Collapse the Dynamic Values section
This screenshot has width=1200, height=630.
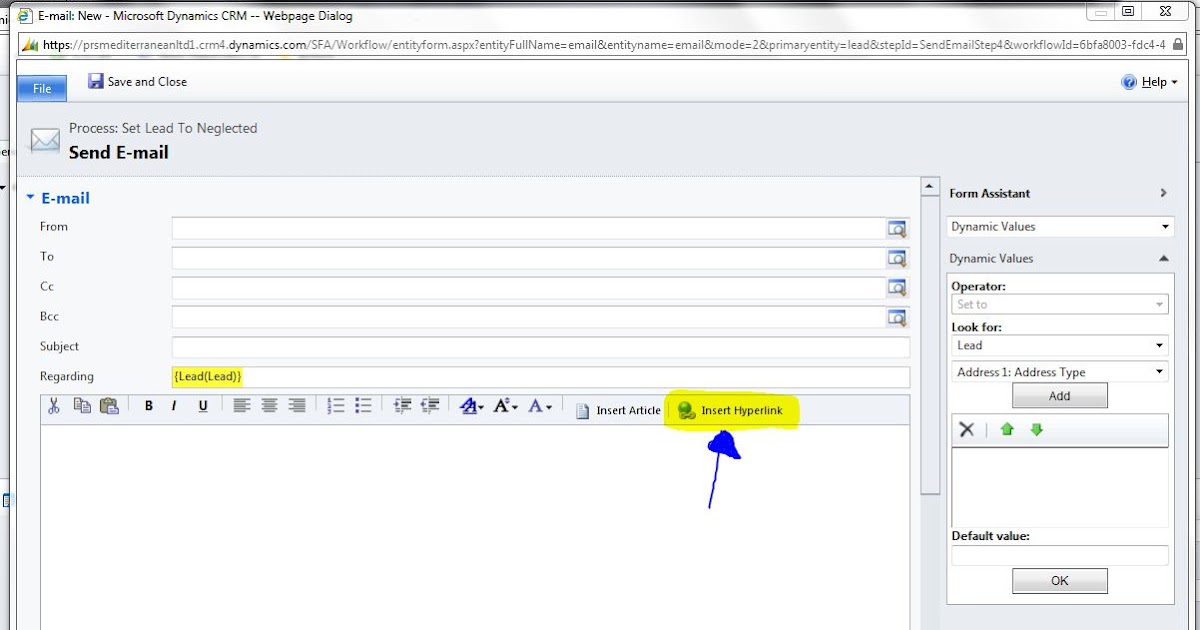[x=1163, y=258]
